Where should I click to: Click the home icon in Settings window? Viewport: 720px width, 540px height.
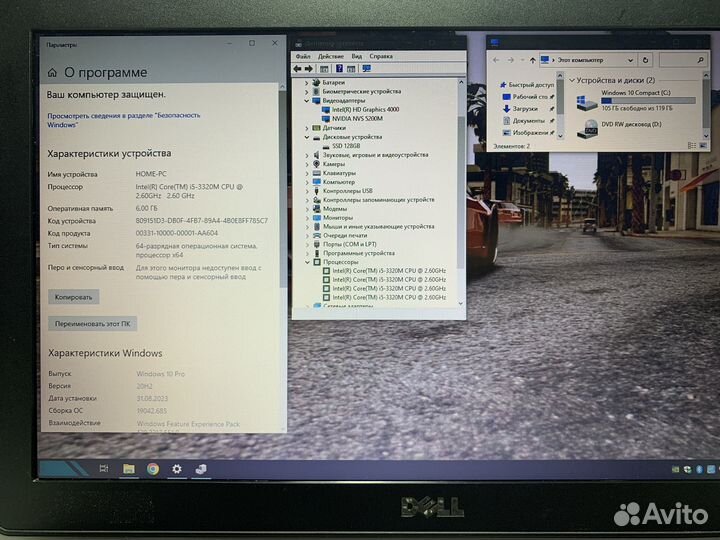click(52, 73)
